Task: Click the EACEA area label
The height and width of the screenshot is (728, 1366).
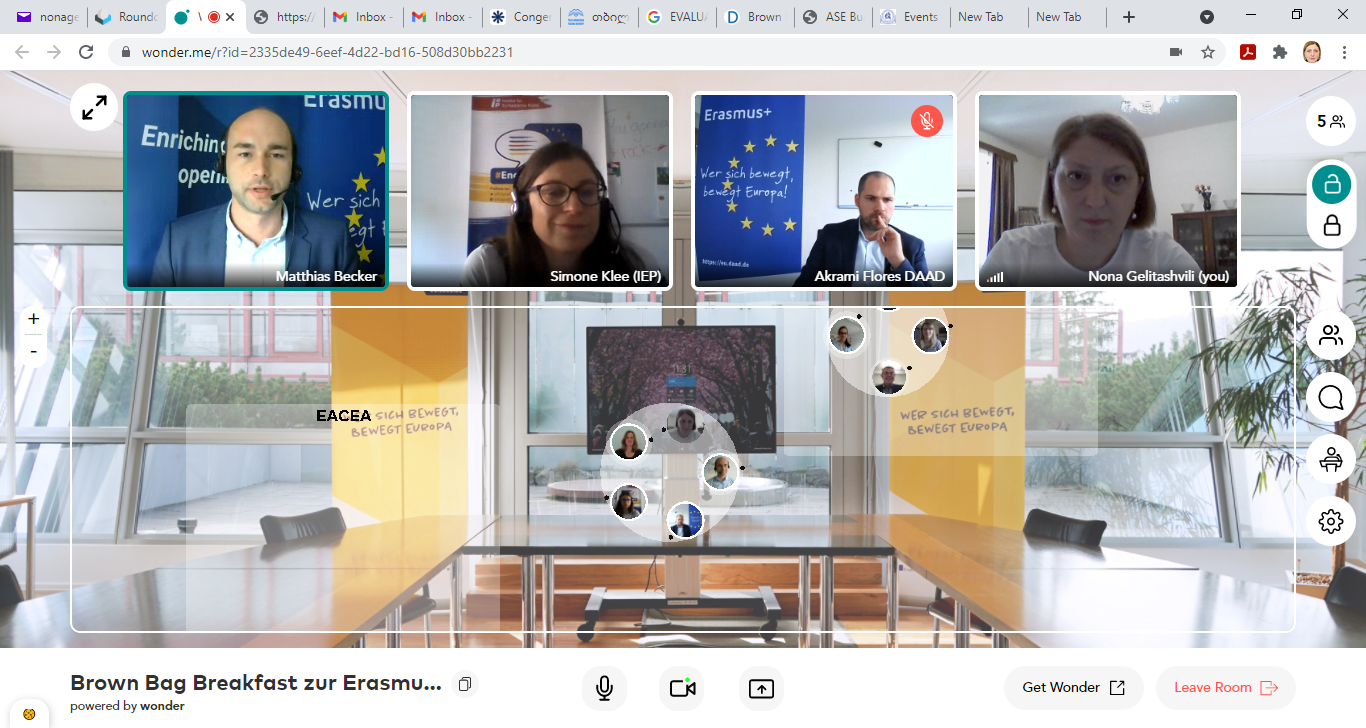Action: click(x=344, y=415)
